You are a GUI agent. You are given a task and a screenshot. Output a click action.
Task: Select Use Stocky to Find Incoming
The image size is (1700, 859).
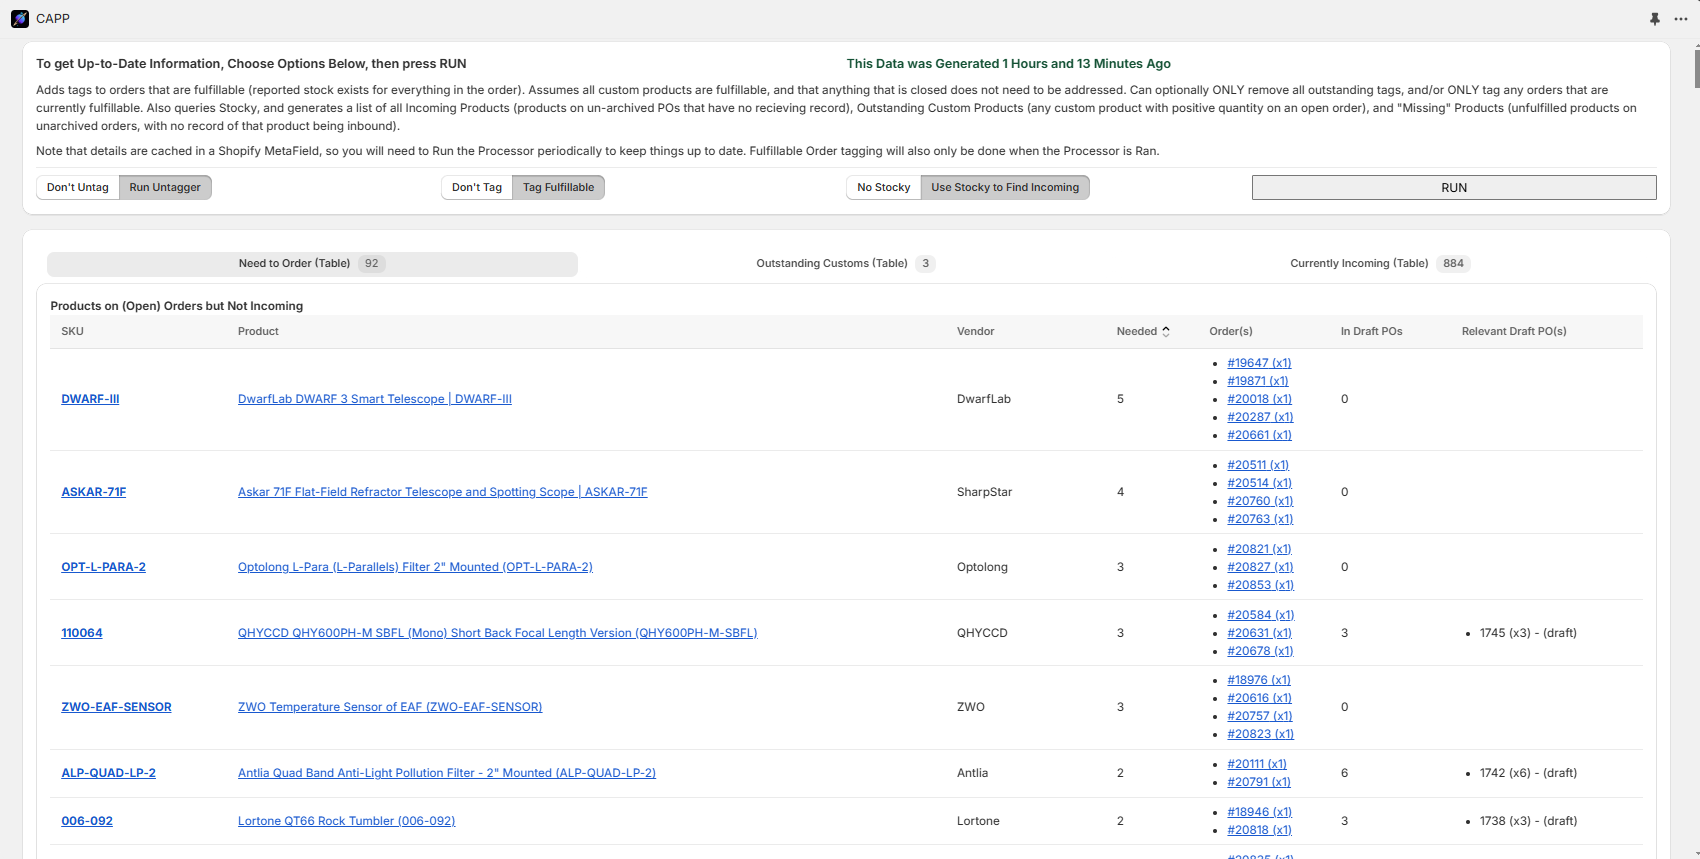tap(1005, 188)
